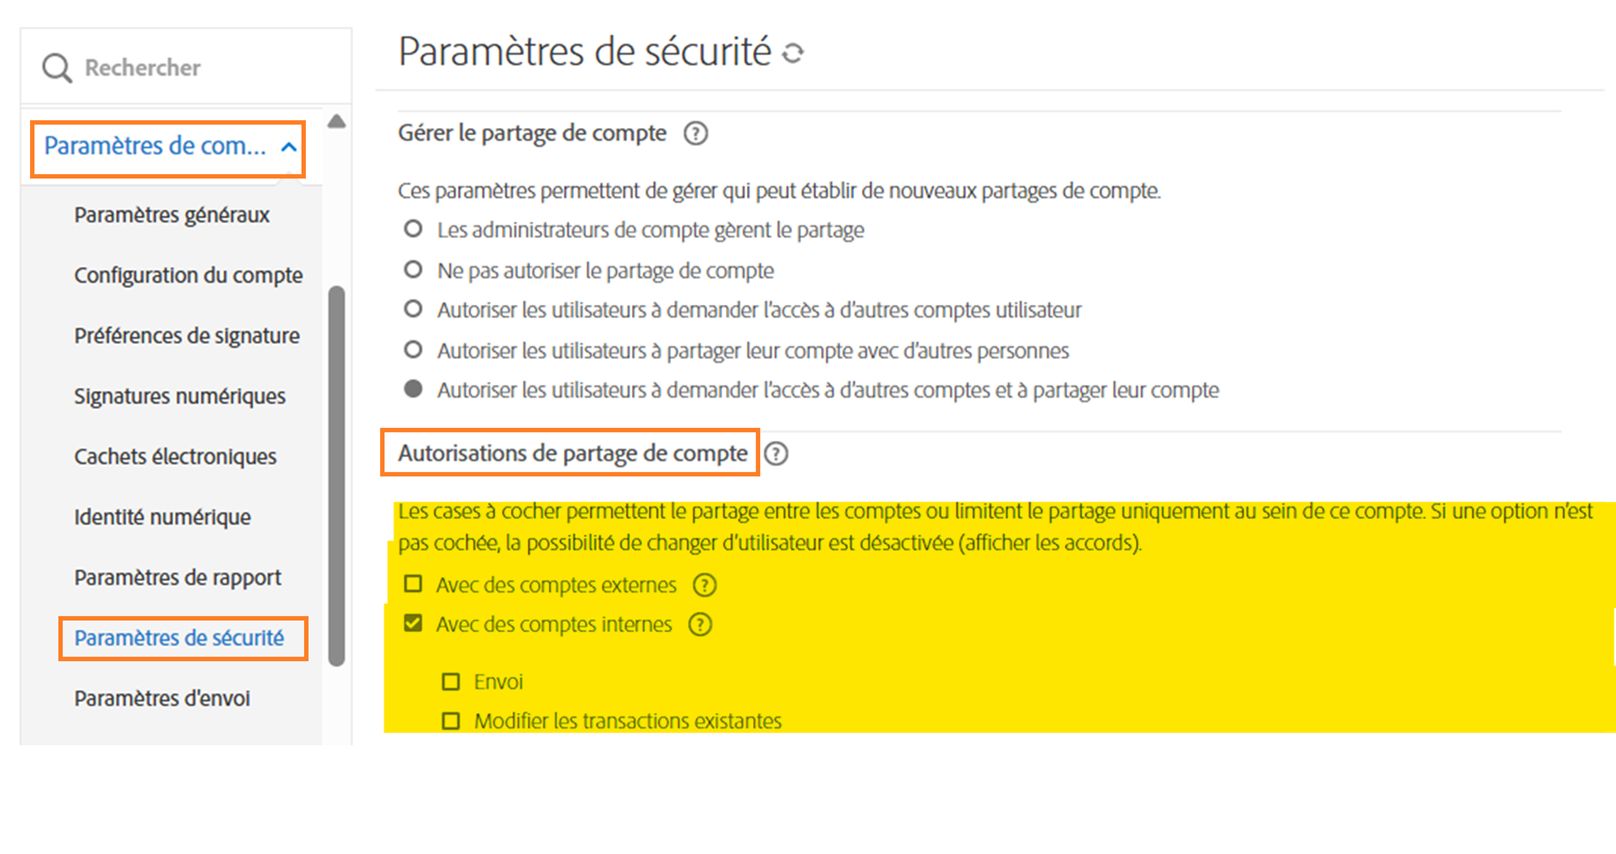Click the refresh icon beside Paramètres de sécurité
1616x854 pixels.
(x=793, y=53)
